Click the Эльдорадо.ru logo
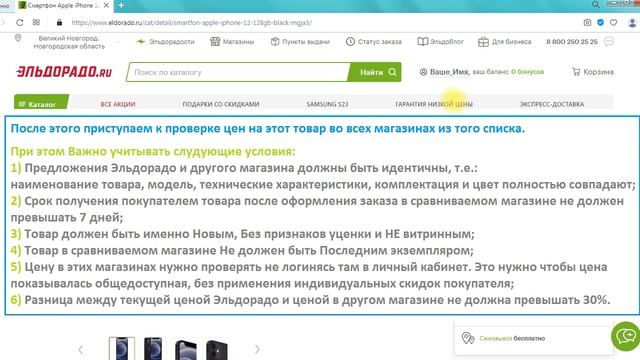 (64, 72)
